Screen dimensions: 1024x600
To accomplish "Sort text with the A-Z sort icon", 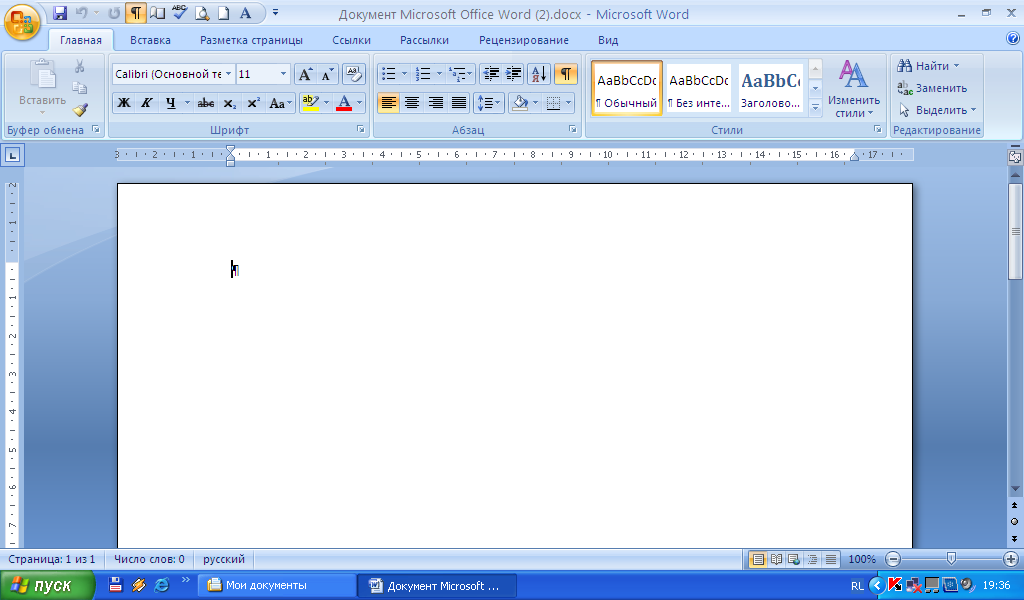I will click(x=539, y=74).
